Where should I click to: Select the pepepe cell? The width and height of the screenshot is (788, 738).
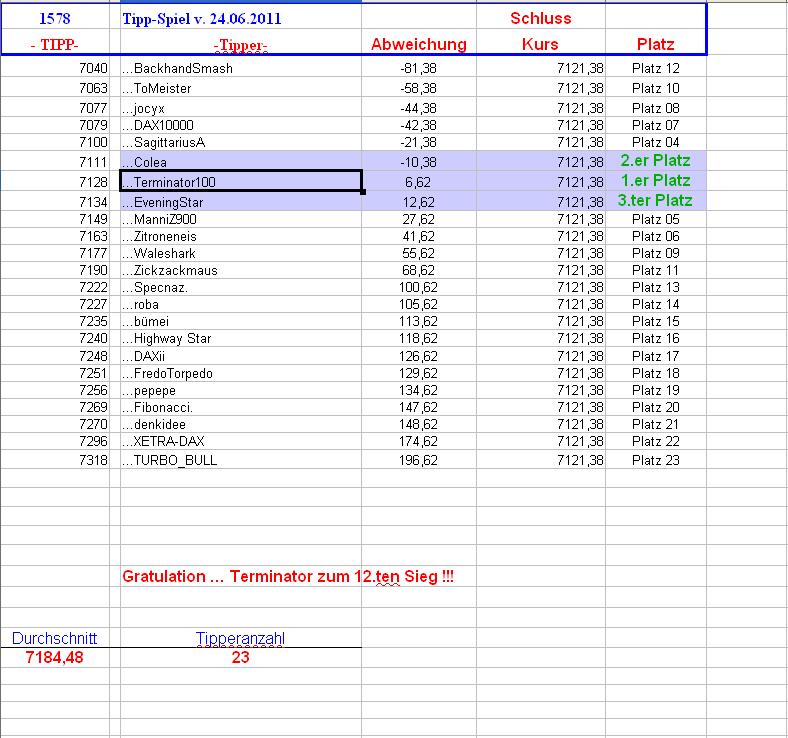click(x=241, y=390)
